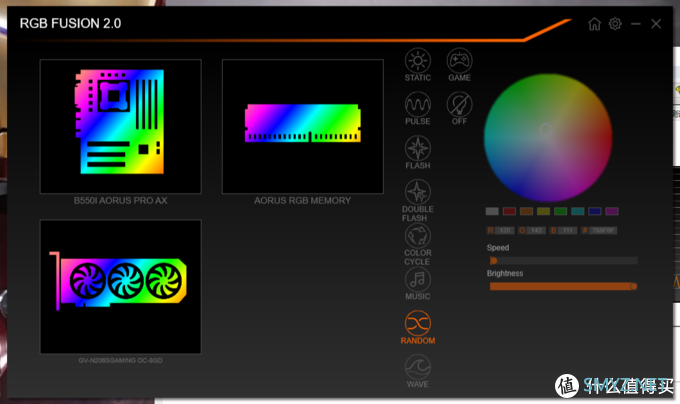Viewport: 680px width, 404px height.
Task: Close the RGB Fusion window
Action: coord(656,23)
